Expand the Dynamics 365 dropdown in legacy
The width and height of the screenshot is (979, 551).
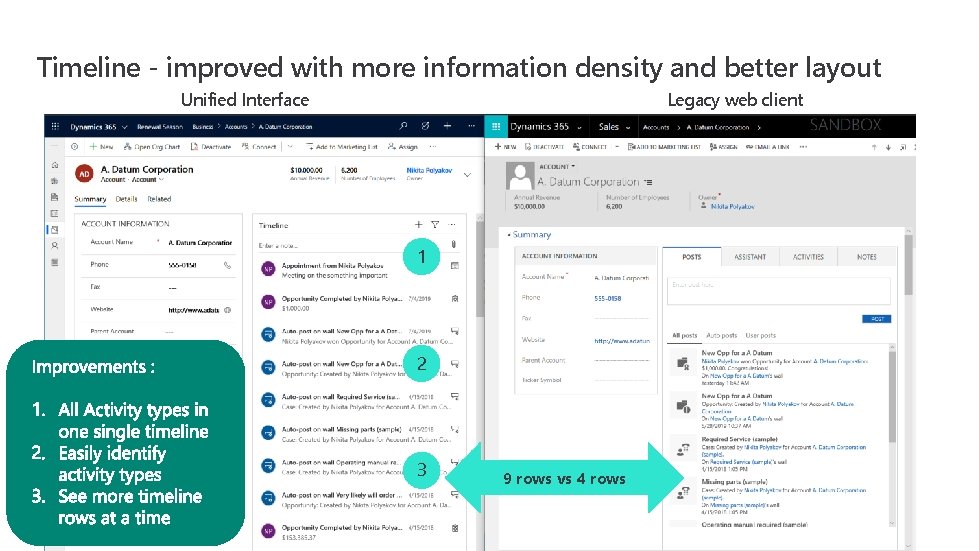click(x=579, y=127)
